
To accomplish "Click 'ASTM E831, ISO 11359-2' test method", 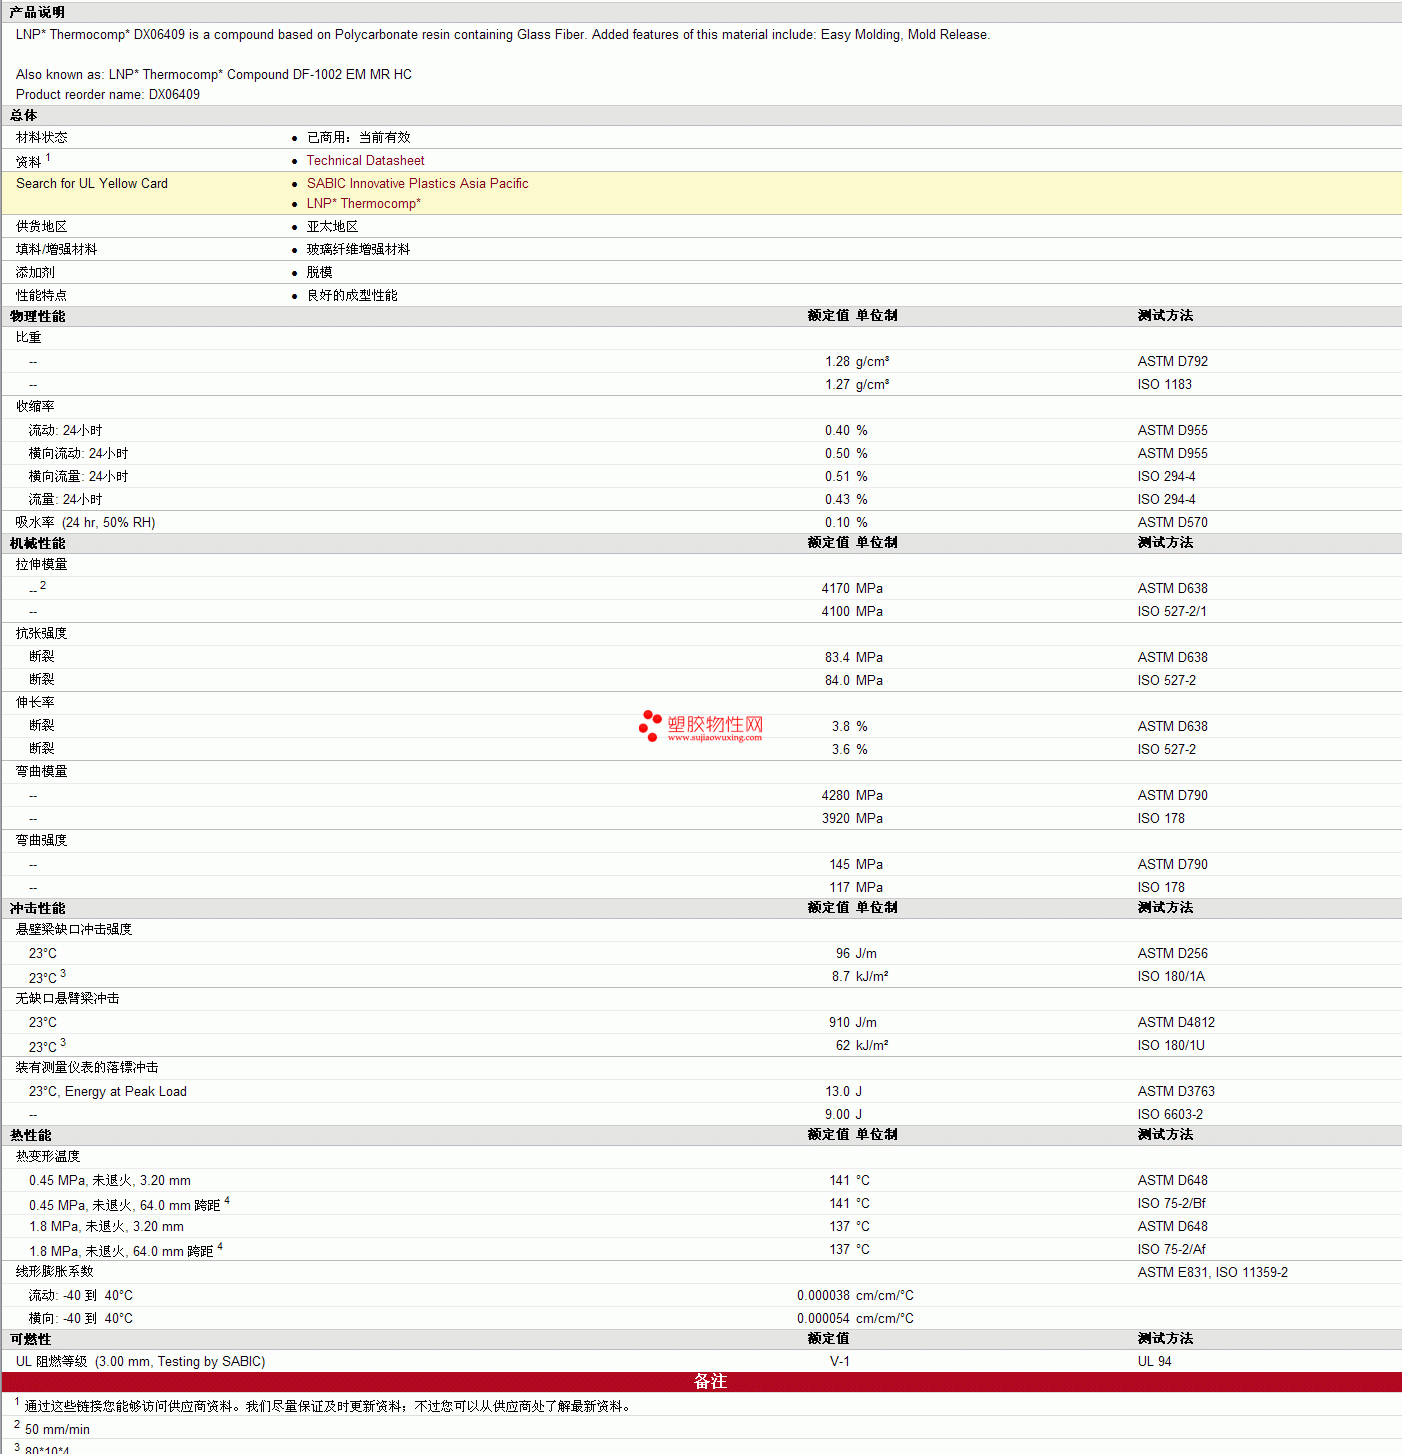I will point(1212,1272).
